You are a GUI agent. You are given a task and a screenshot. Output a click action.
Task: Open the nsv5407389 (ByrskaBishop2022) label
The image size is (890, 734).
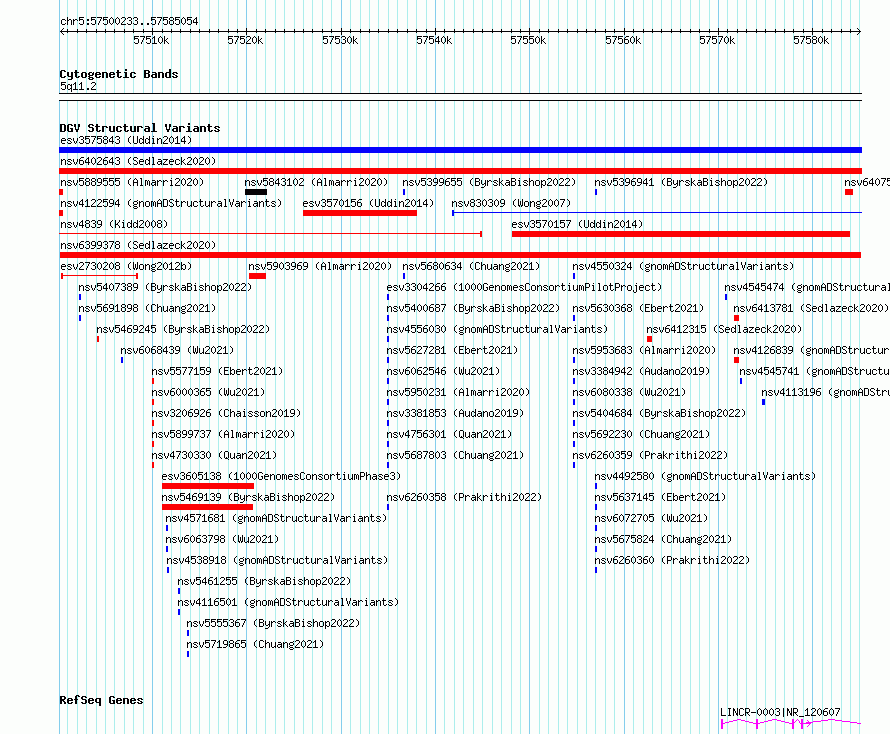coord(165,287)
